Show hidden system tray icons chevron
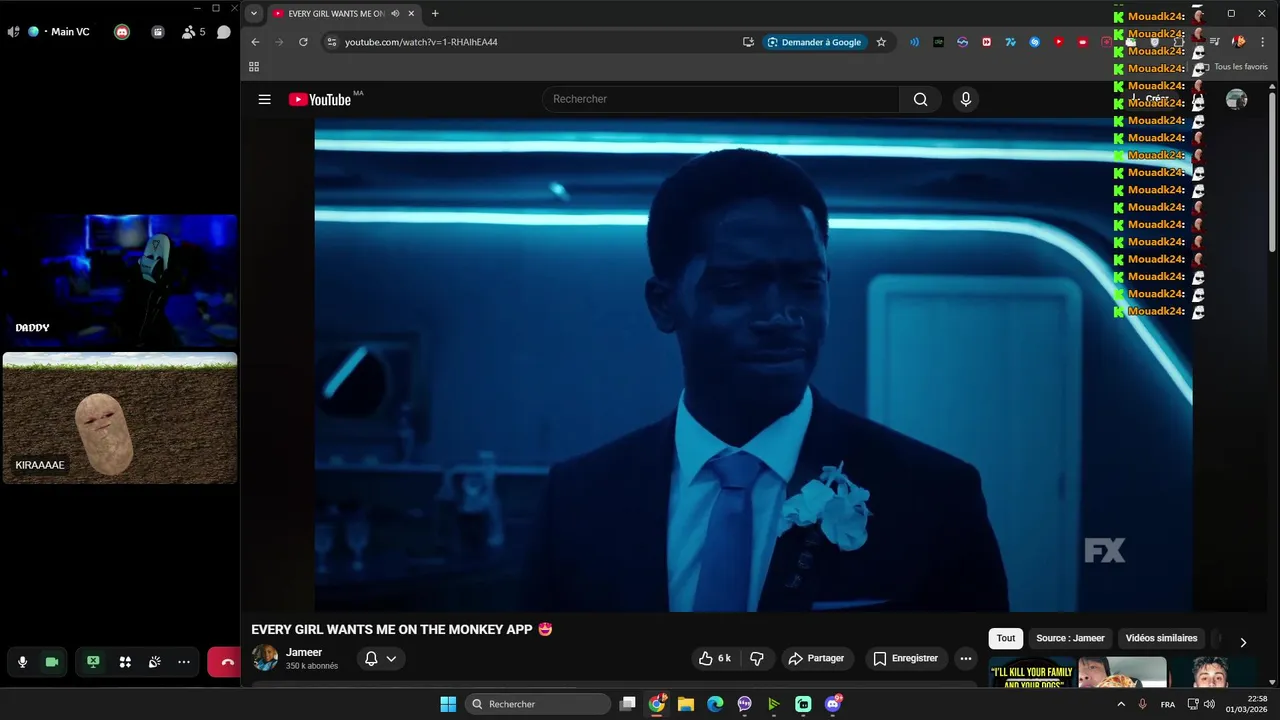Image resolution: width=1280 pixels, height=720 pixels. pos(1121,704)
